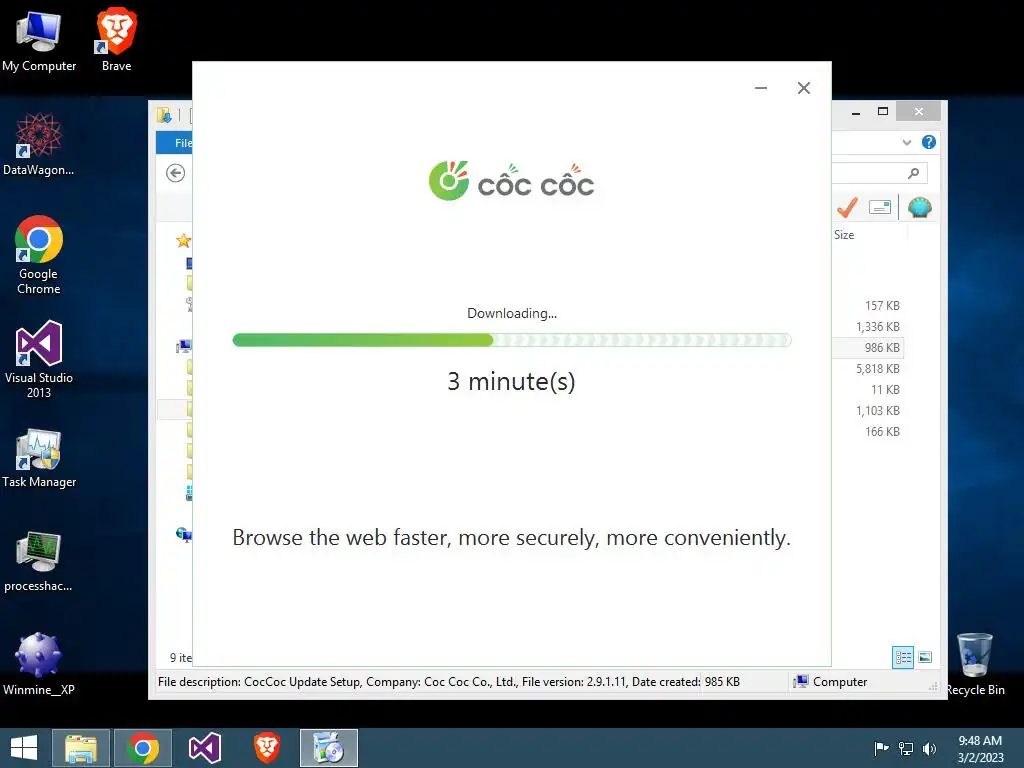This screenshot has width=1024, height=768.
Task: Minimize the Explorer window behind
Action: point(856,112)
